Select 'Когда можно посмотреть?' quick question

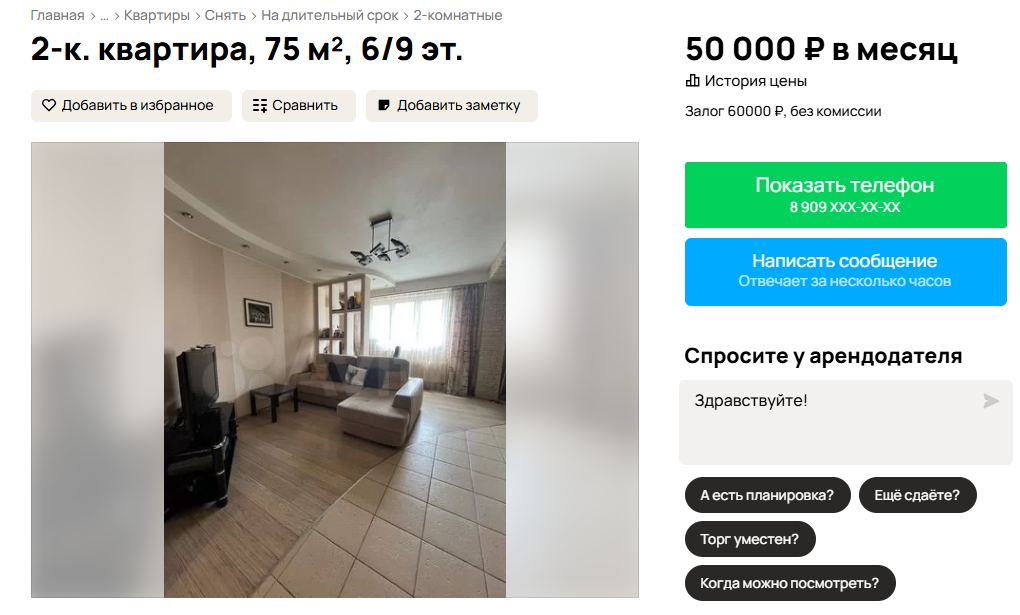(790, 583)
